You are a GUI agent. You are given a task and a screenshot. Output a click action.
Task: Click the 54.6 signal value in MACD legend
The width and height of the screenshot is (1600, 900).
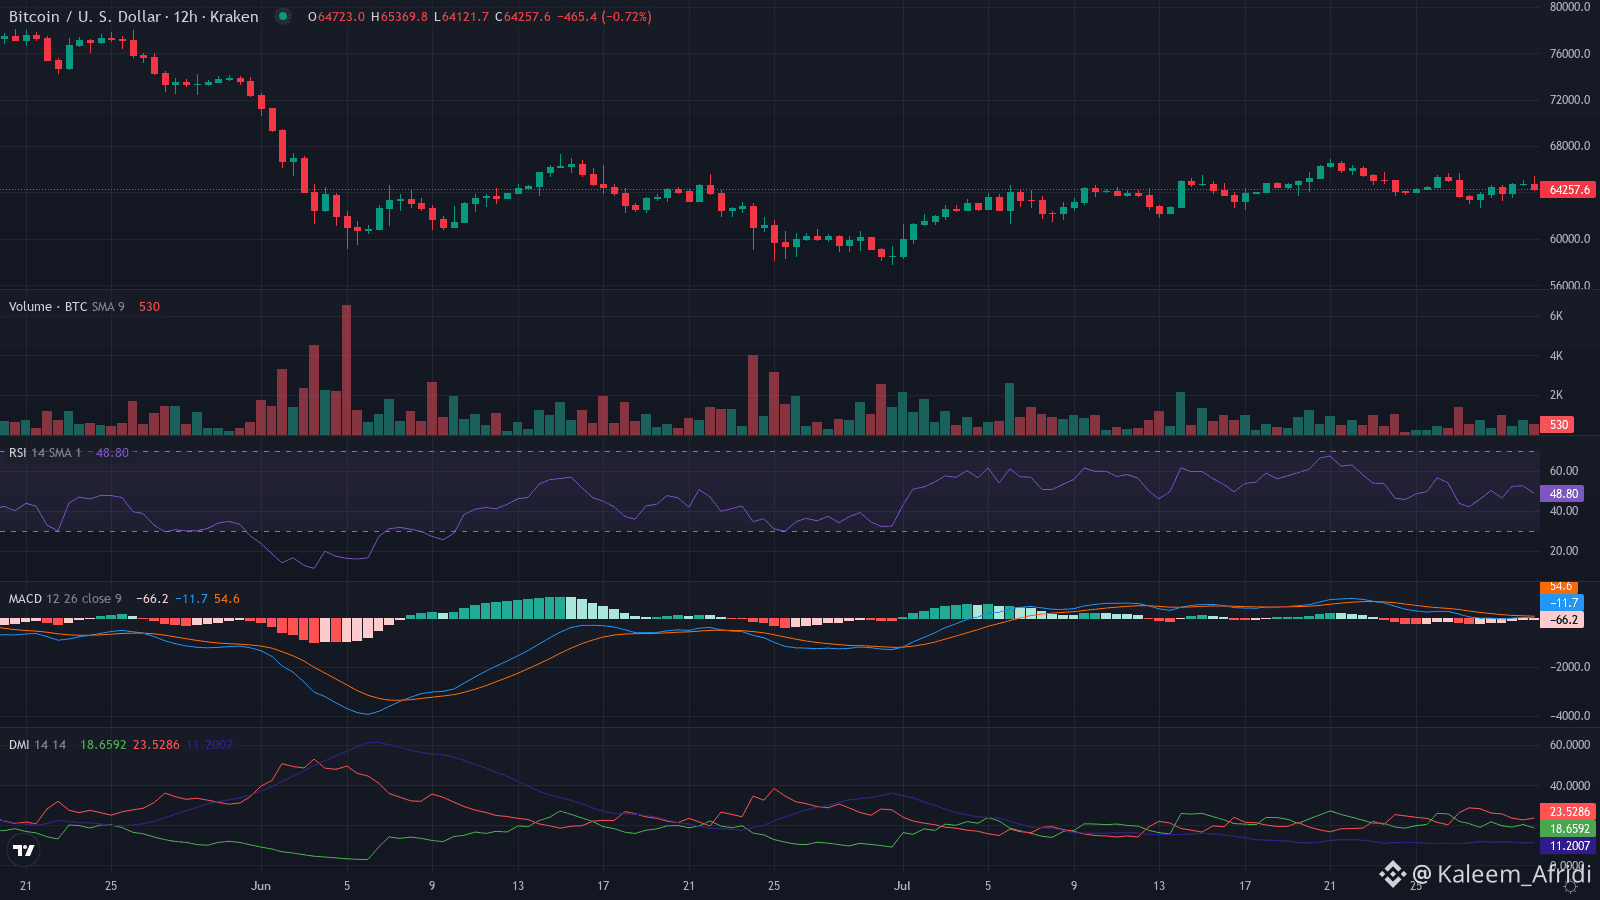coord(227,599)
